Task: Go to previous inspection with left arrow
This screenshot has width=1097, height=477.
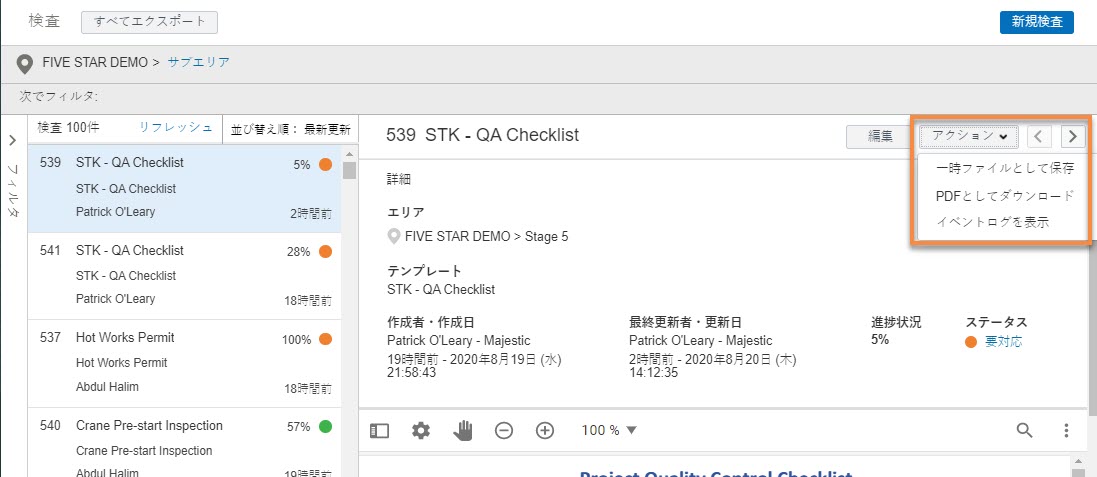Action: (1040, 136)
